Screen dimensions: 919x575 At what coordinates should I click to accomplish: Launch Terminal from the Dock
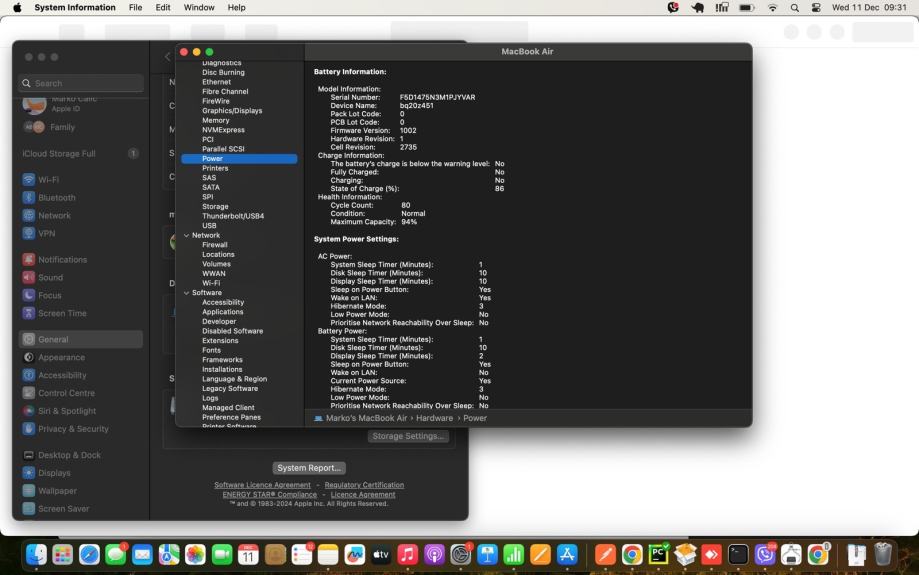738,554
